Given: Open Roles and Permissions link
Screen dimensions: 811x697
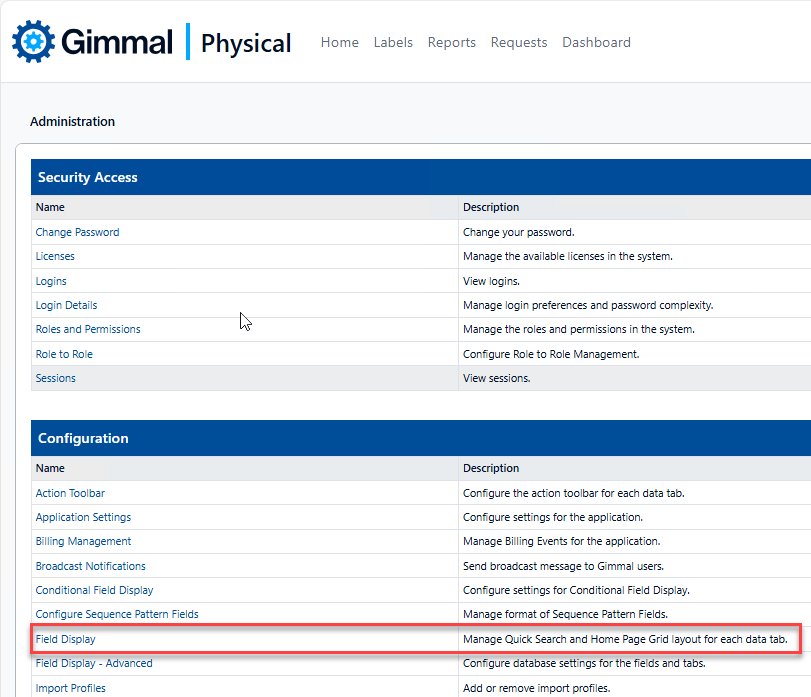Looking at the screenshot, I should click(88, 329).
